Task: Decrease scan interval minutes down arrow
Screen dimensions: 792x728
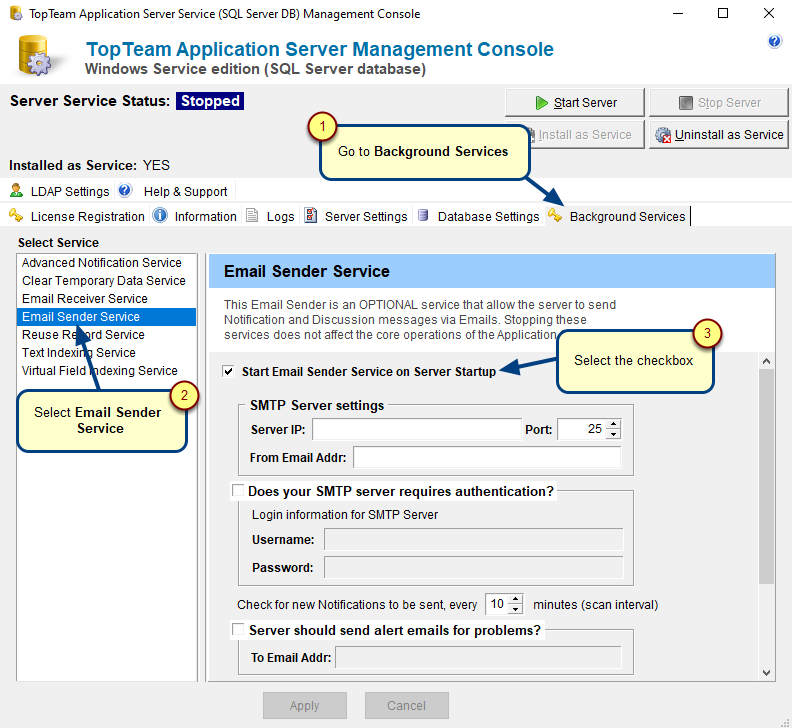Action: [515, 609]
